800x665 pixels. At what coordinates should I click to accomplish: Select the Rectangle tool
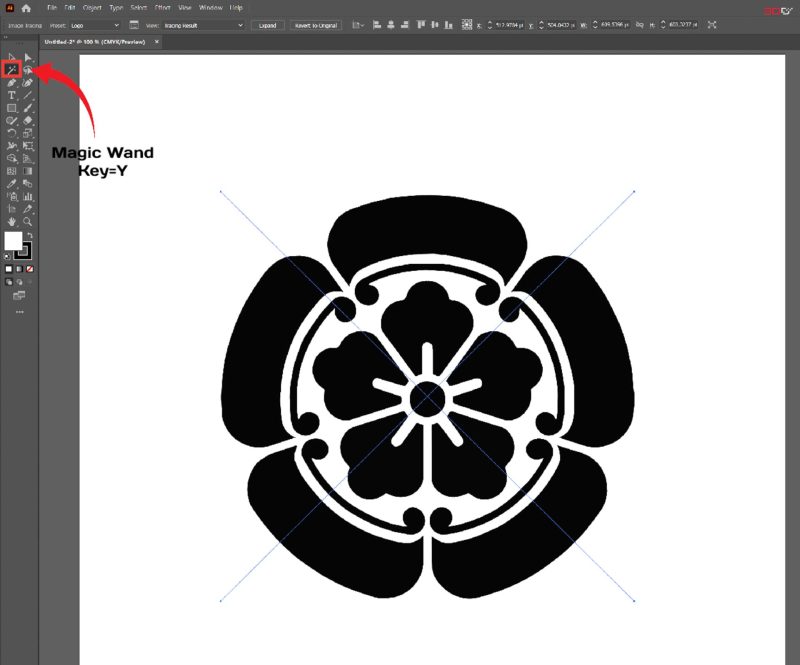(x=11, y=108)
